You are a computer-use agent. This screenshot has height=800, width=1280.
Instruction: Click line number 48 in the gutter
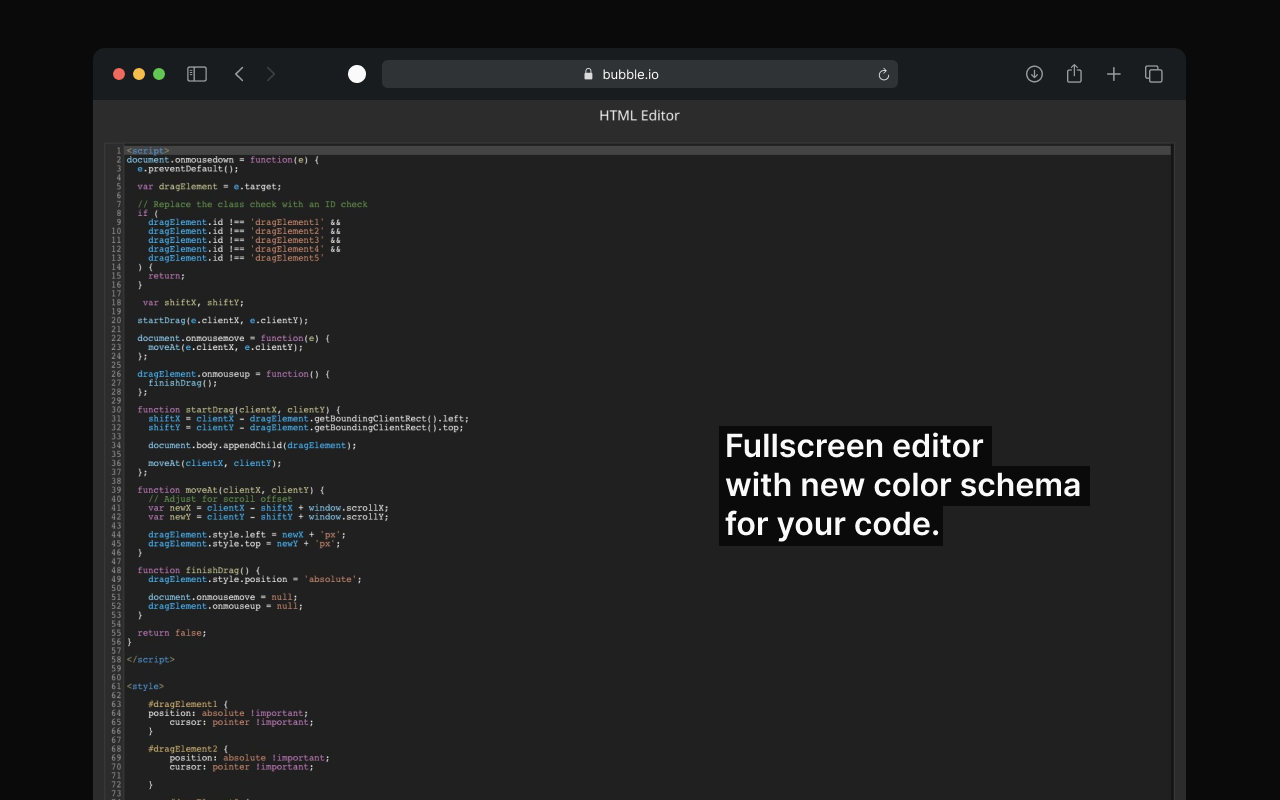click(117, 570)
